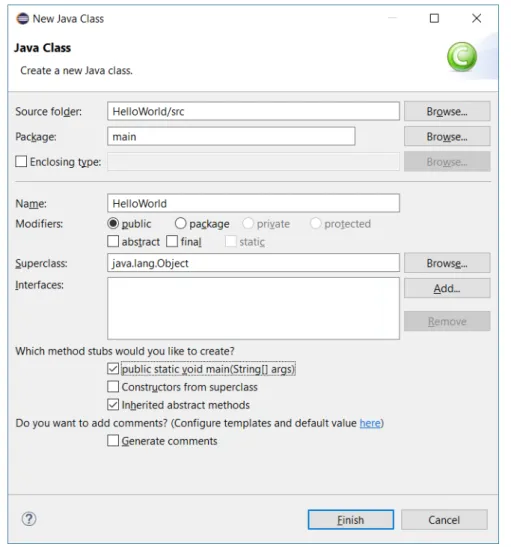Browse for the Superclass
The width and height of the screenshot is (511, 547).
point(447,263)
